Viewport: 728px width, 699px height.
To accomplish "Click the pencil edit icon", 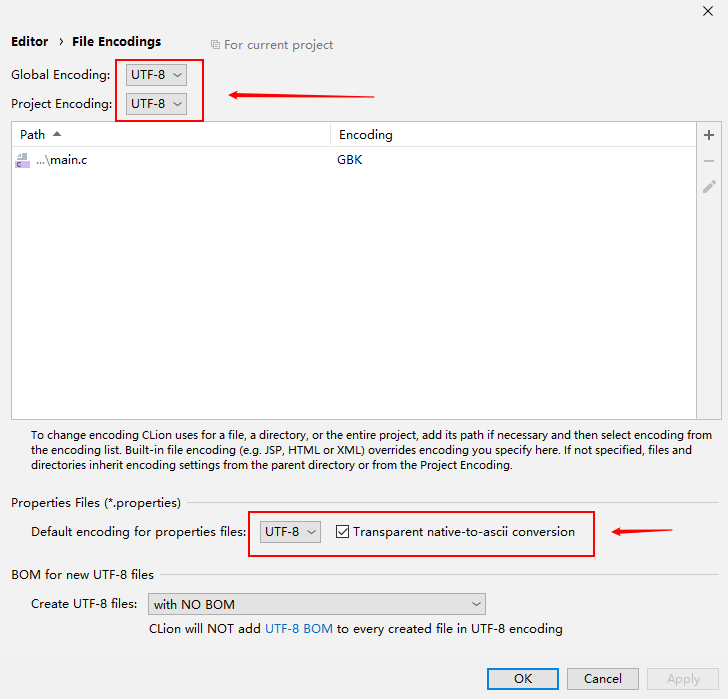I will tap(709, 187).
